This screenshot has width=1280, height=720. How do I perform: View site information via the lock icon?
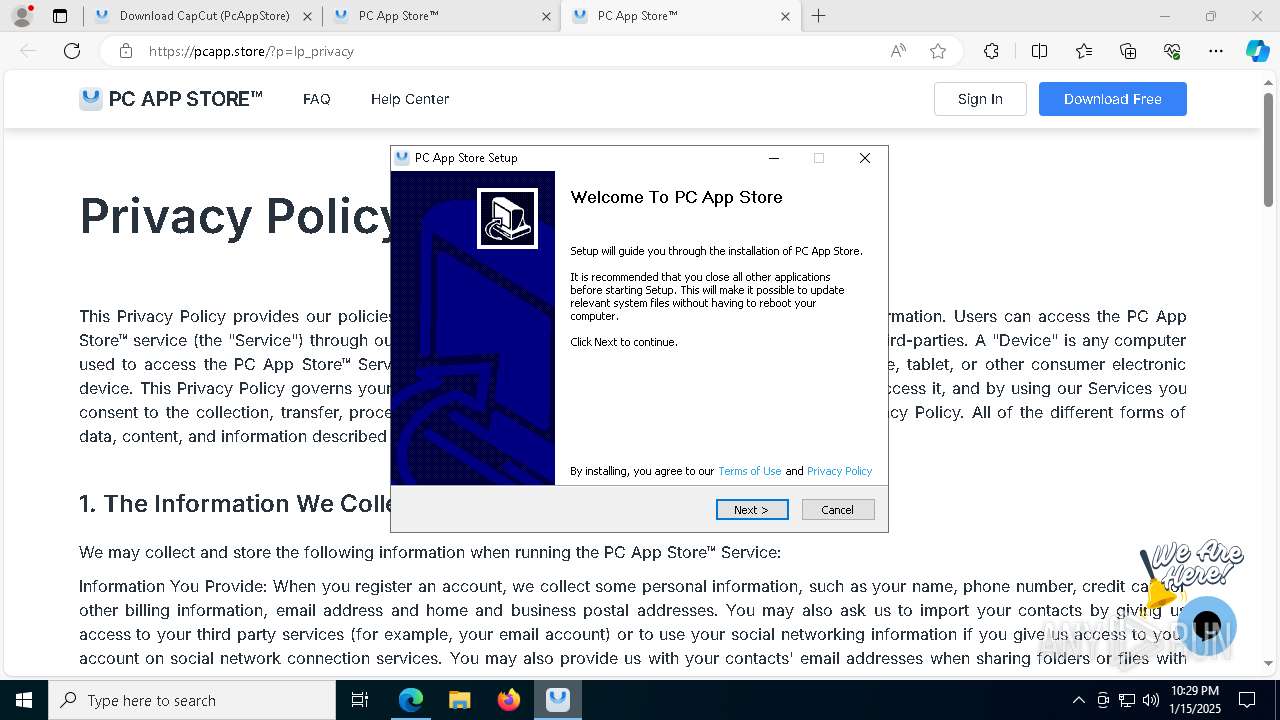point(125,51)
